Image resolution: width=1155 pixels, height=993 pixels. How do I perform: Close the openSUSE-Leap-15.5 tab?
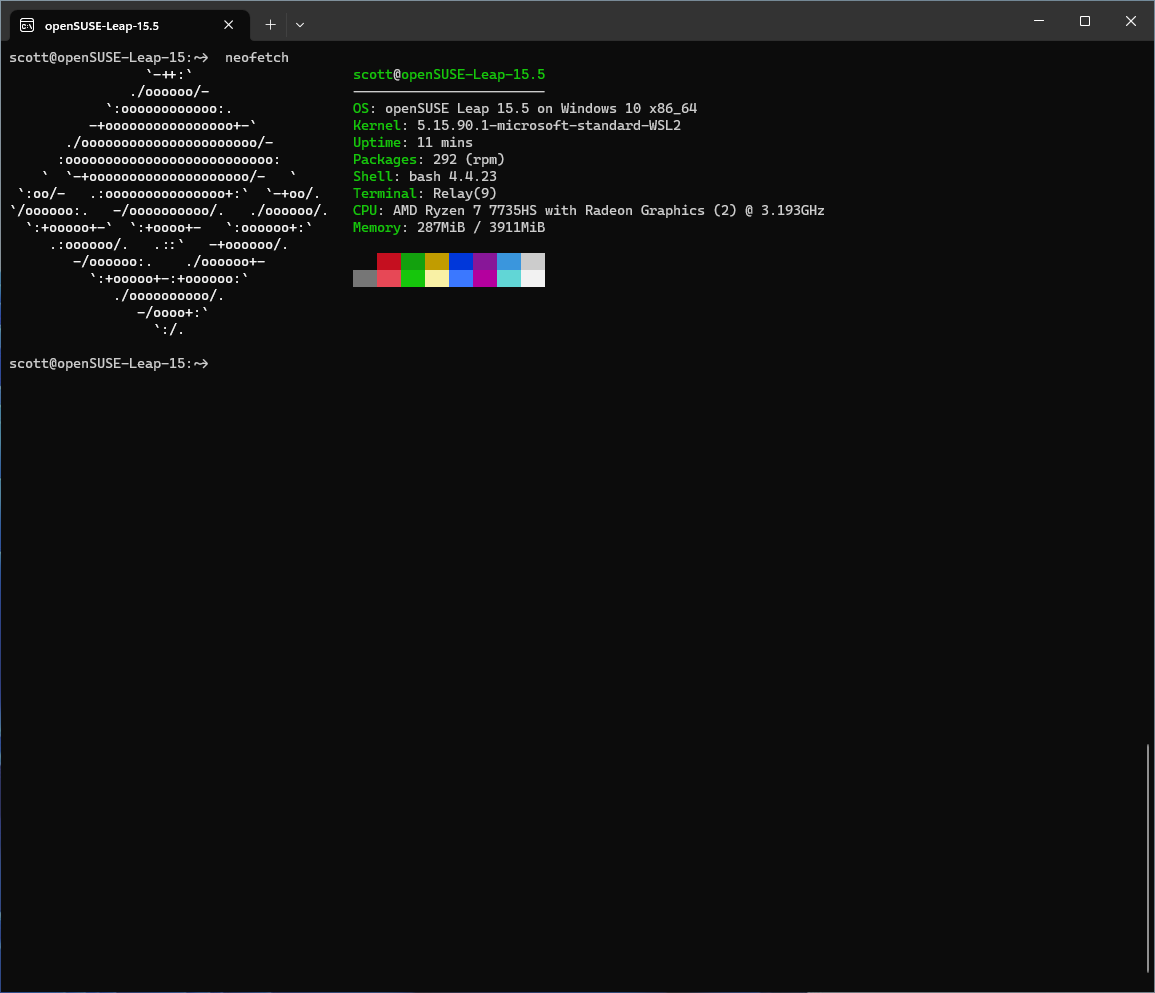point(228,25)
